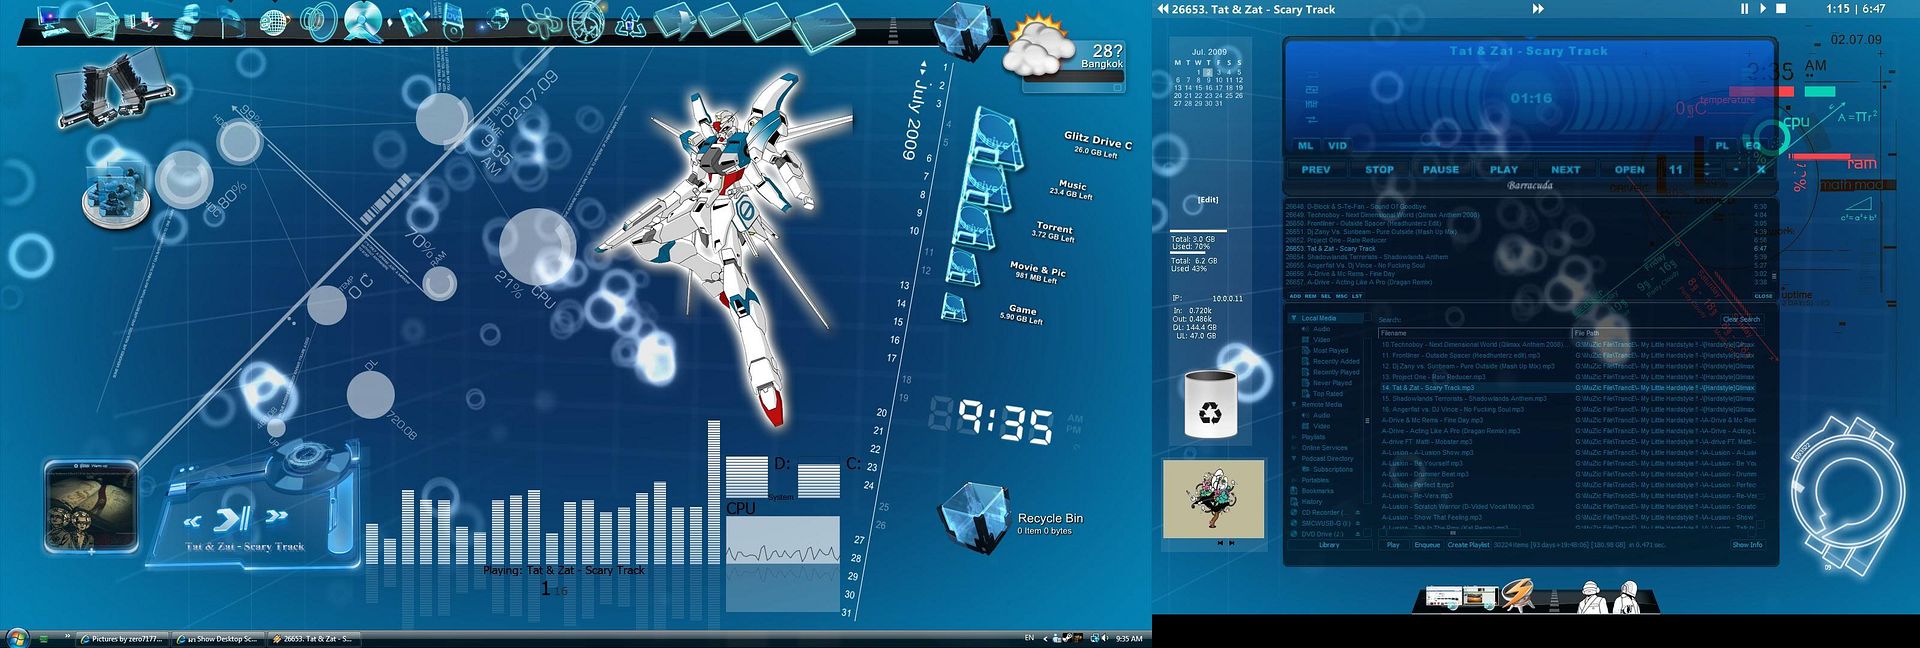Screen dimensions: 1920x648
Task: Select playlist row 'Tat & Zat - Scary Track'
Action: click(1526, 248)
